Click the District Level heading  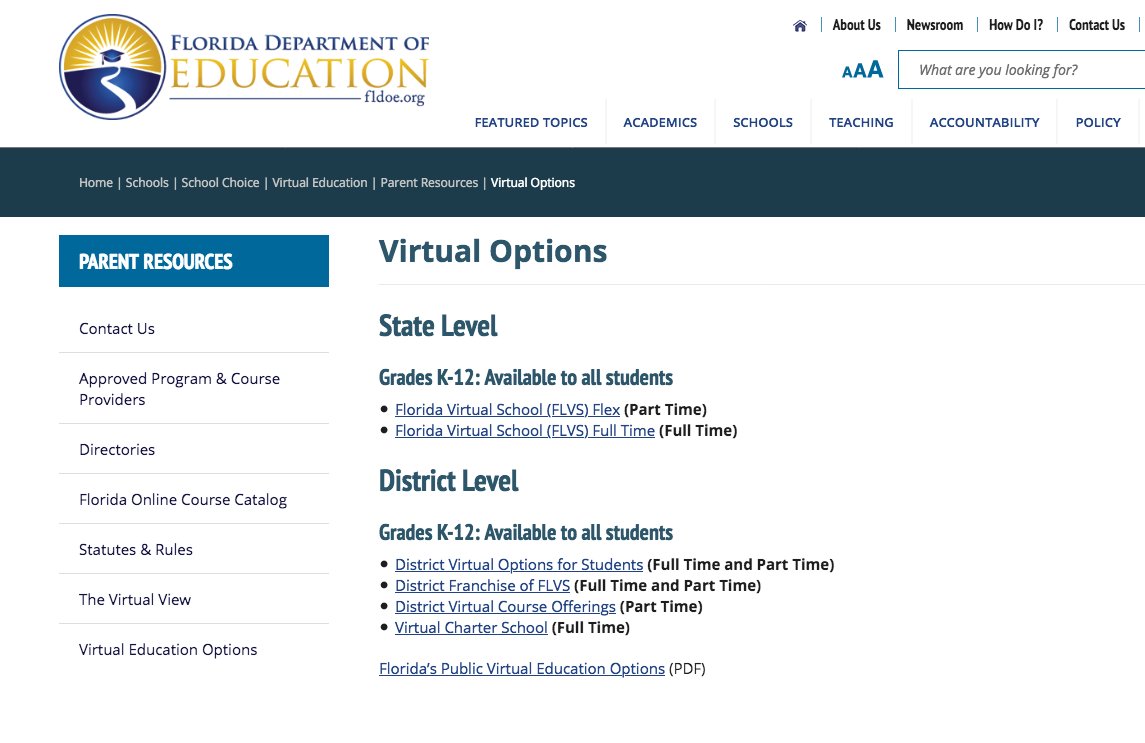point(448,481)
